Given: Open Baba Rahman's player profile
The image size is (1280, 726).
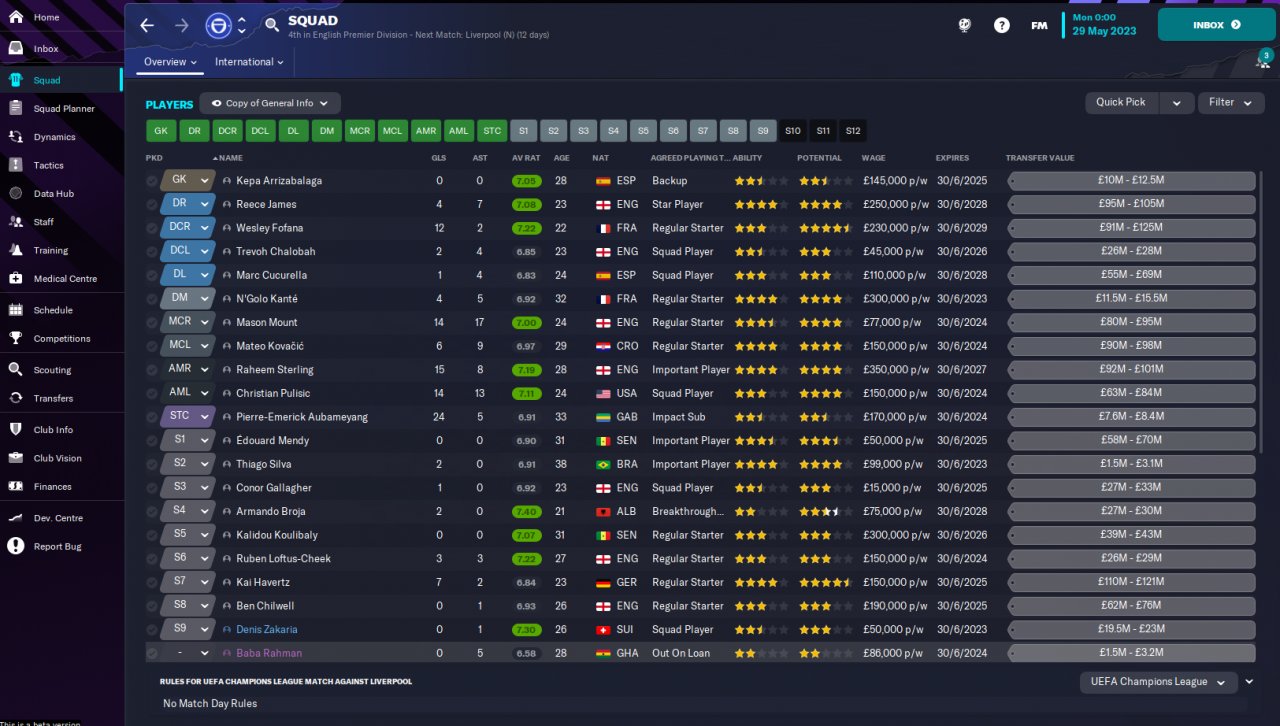Looking at the screenshot, I should (269, 653).
